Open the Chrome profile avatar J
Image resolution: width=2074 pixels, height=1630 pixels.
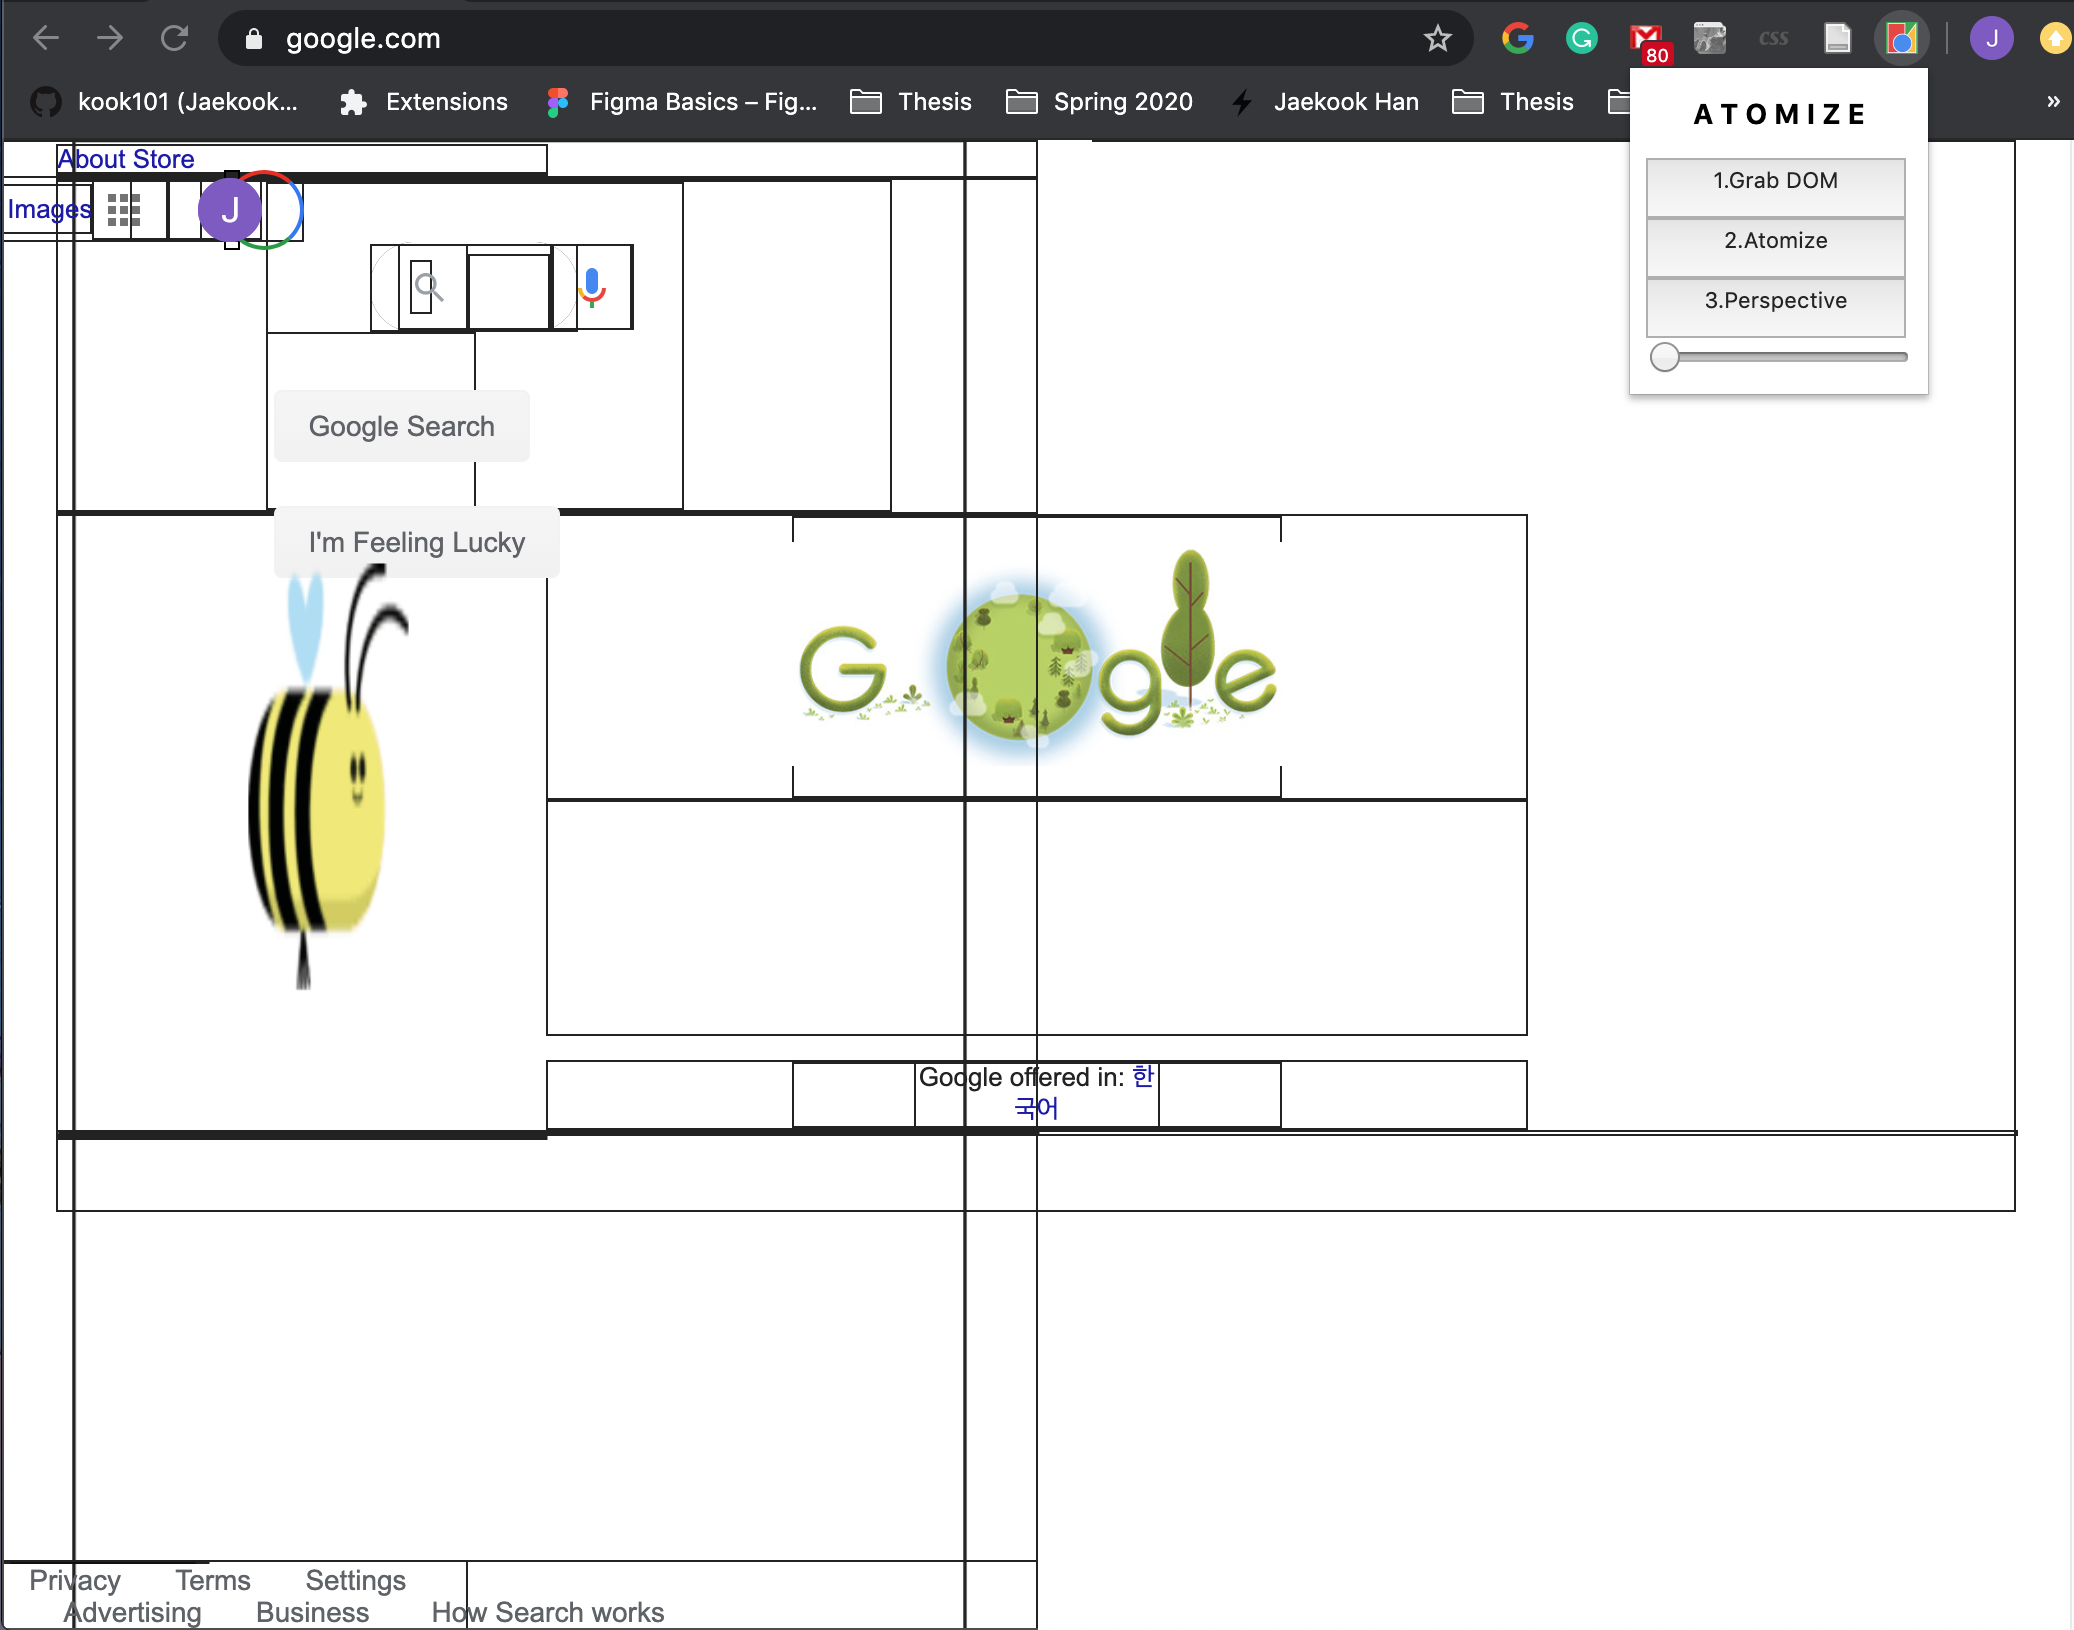click(1991, 38)
